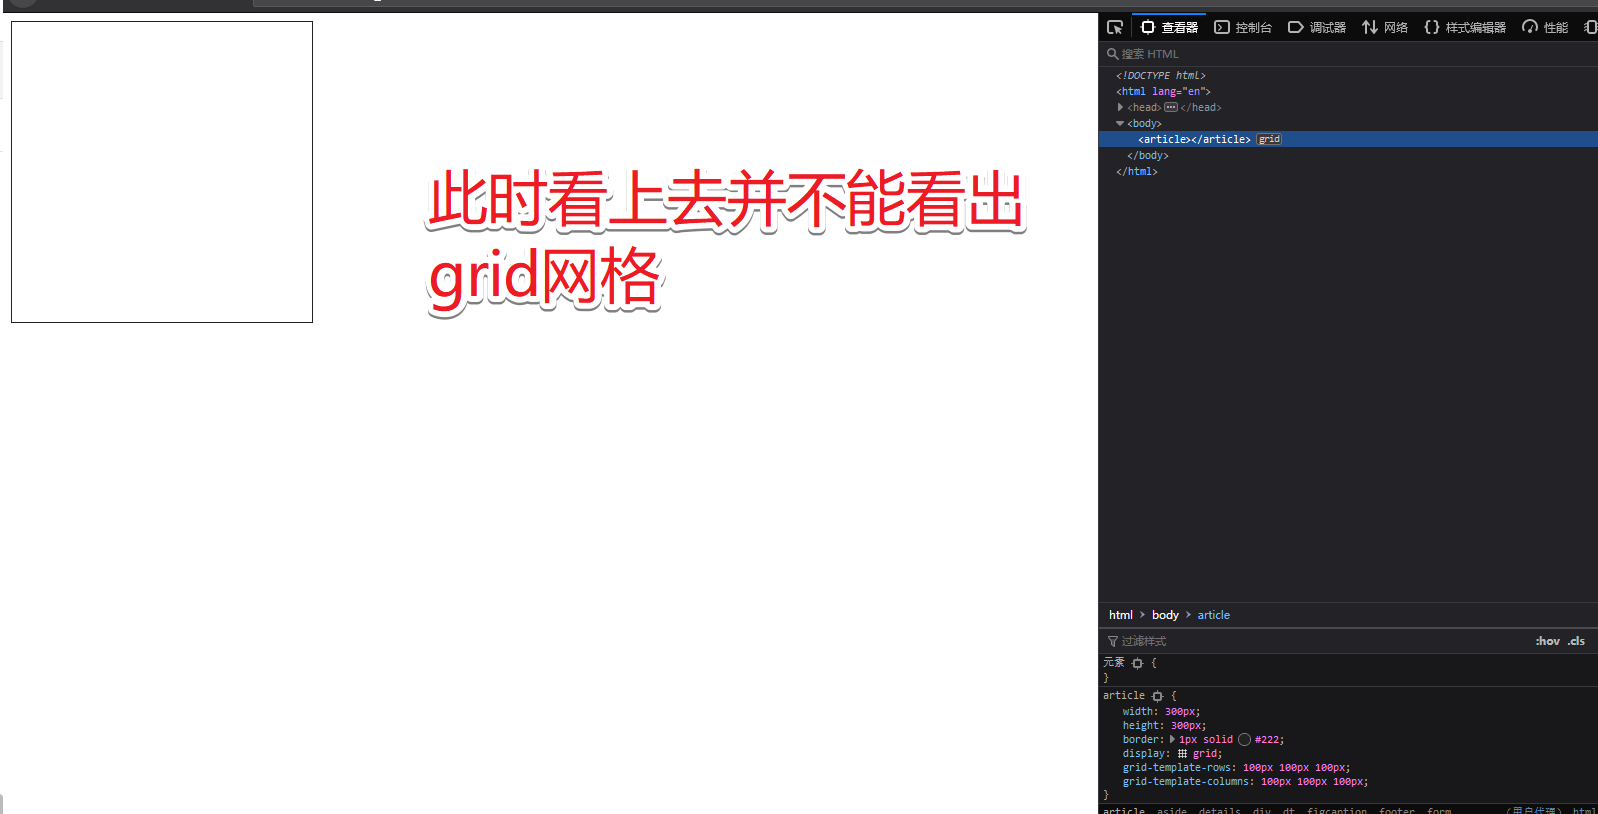The height and width of the screenshot is (814, 1598).
Task: Select the html lang="en" markup line
Action: click(x=1163, y=91)
